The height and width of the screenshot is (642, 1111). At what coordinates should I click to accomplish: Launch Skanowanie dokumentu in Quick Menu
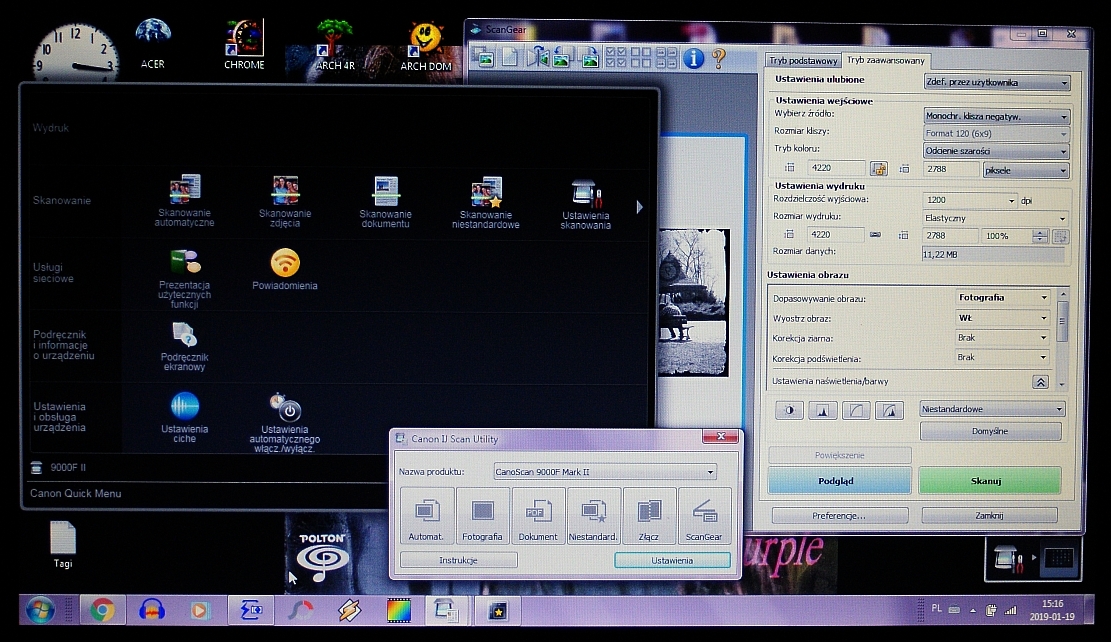385,203
